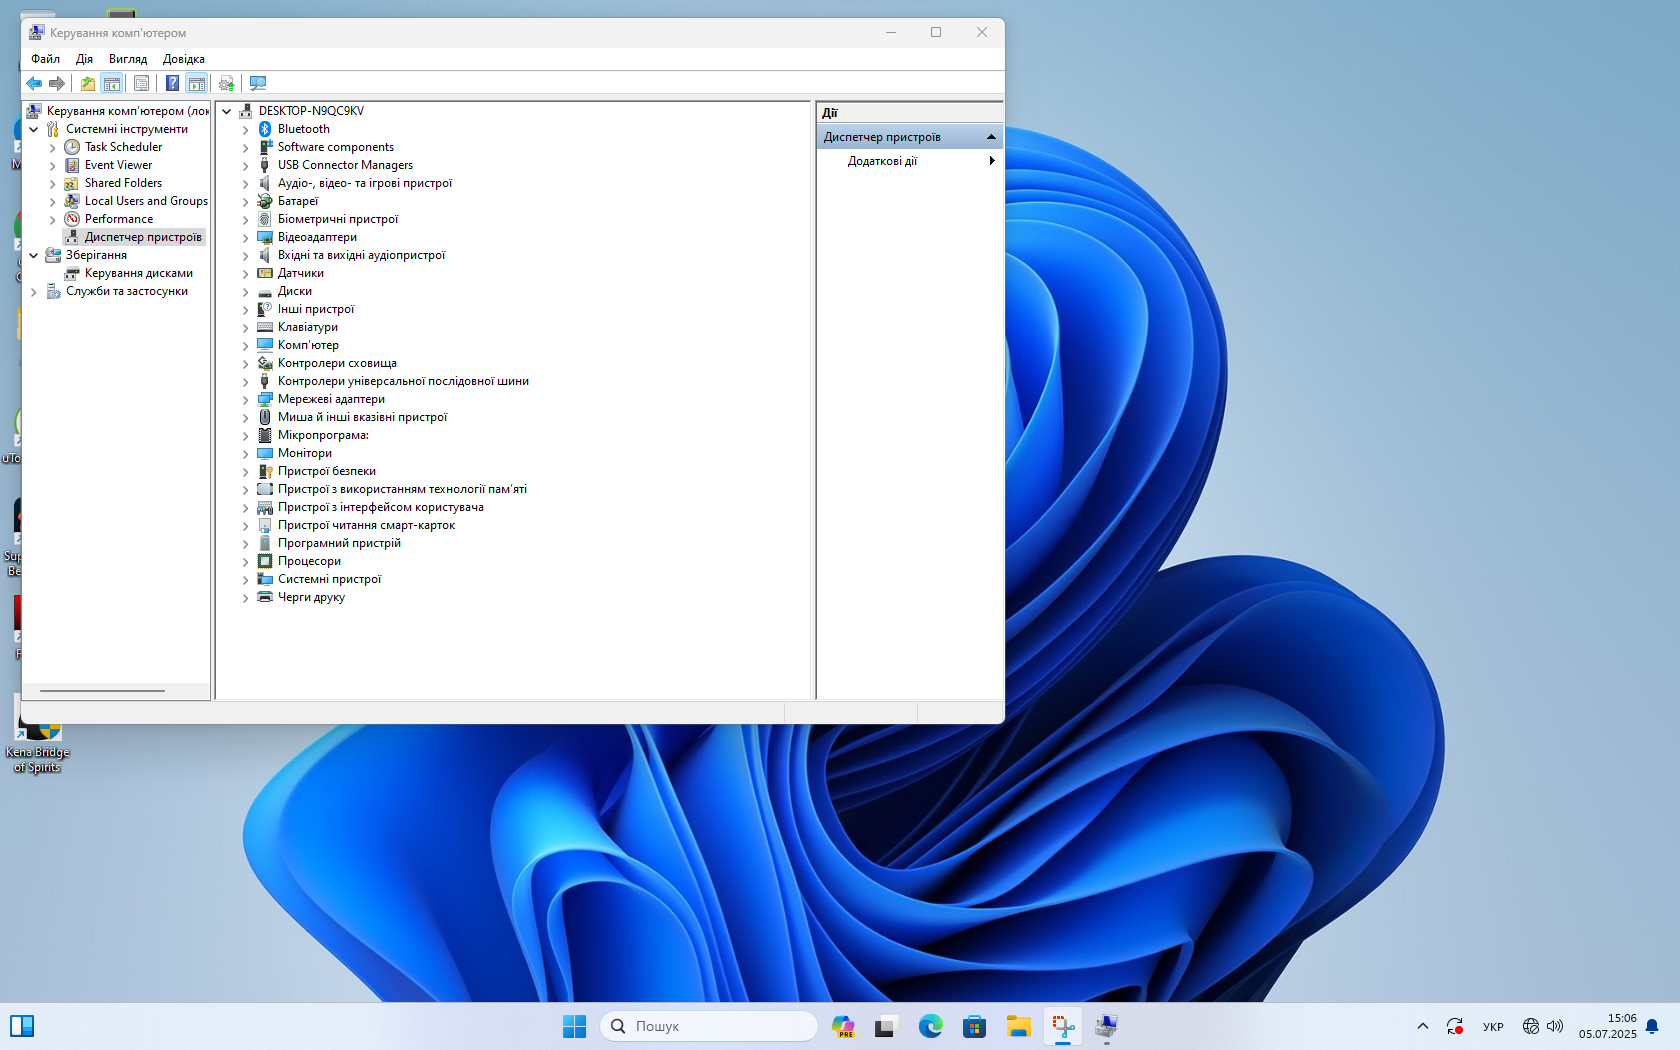Screen dimensions: 1680x1050
Task: Open the Вигляд menu
Action: (127, 59)
